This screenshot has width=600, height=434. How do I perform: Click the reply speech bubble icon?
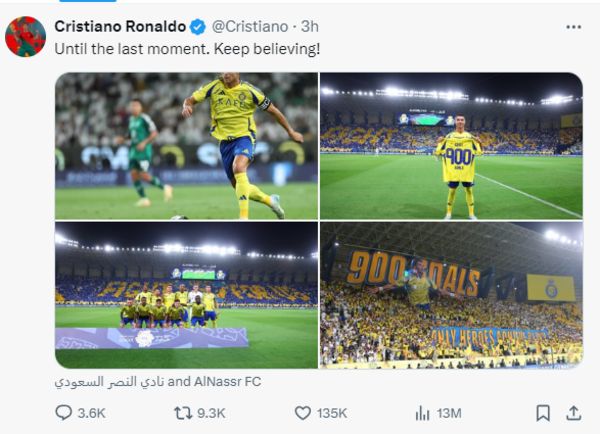64,412
